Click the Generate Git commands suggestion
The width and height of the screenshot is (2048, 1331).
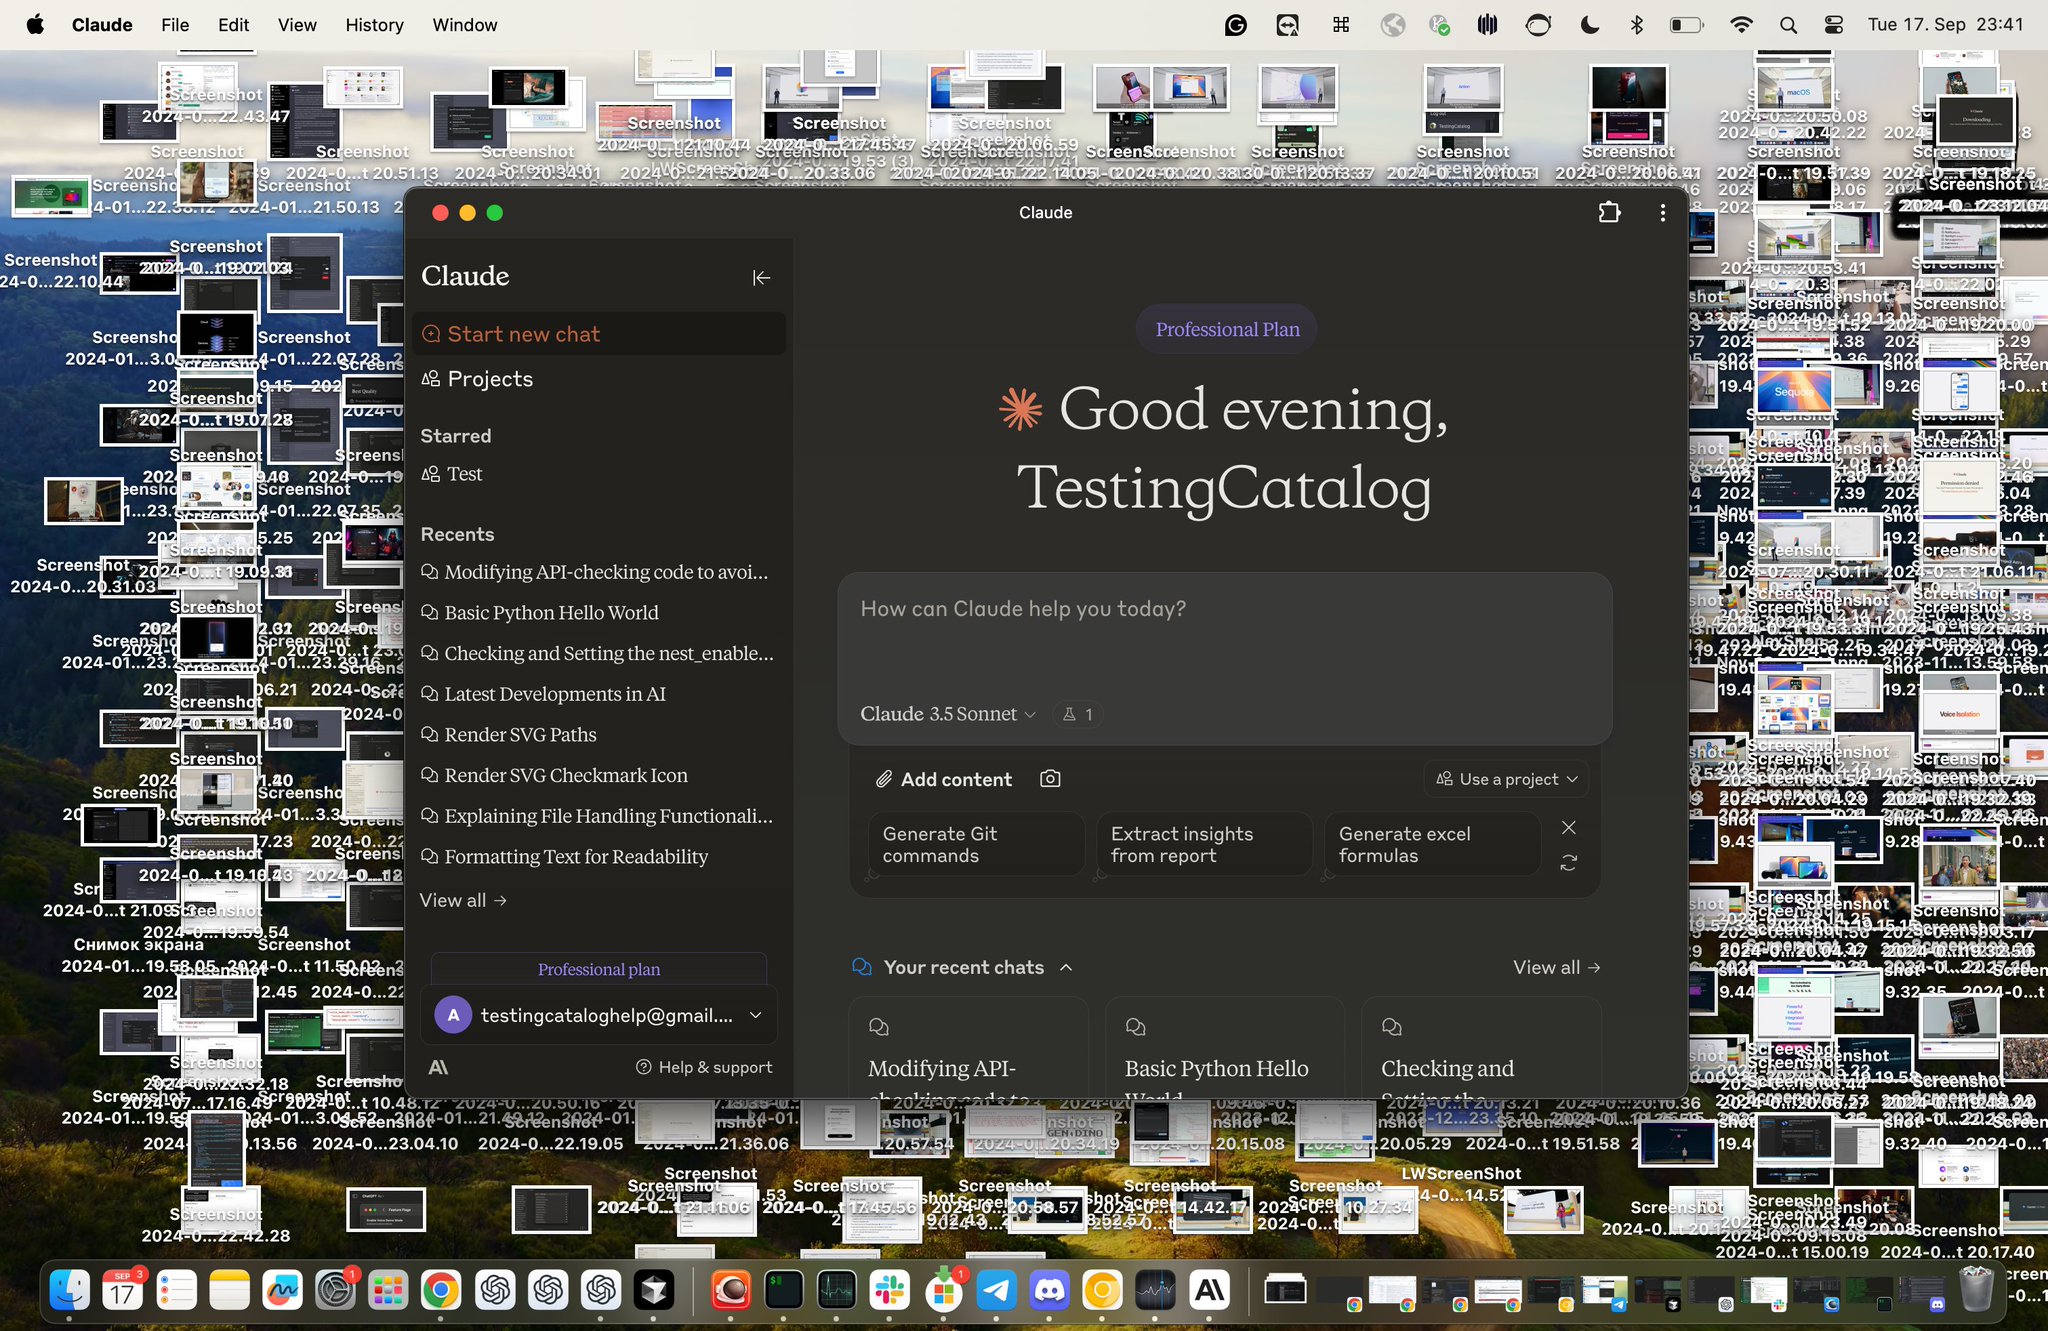[x=976, y=845]
